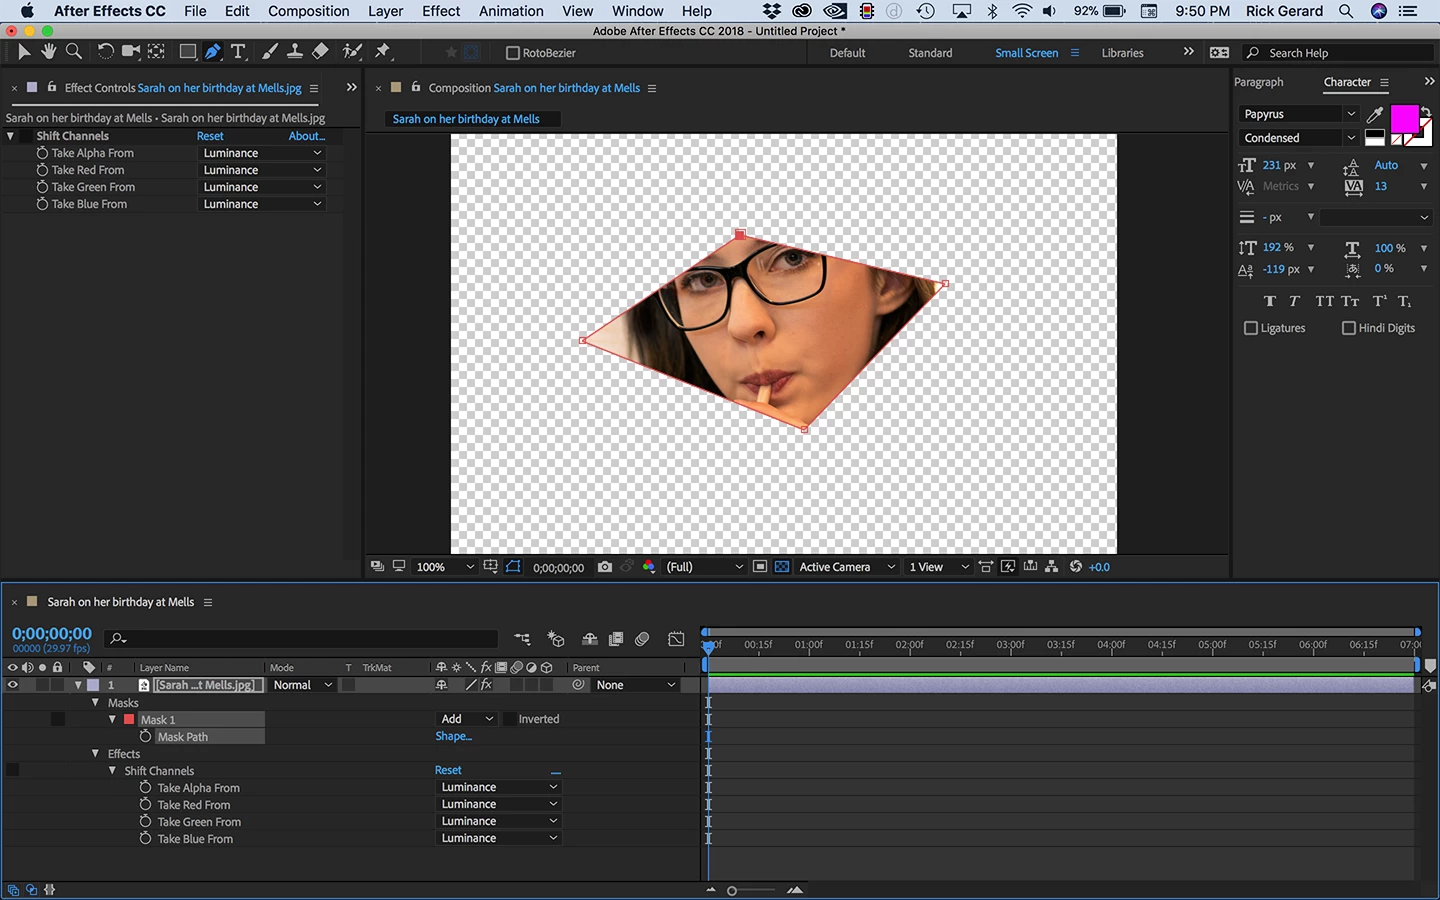Open the Condensed font style dropdown
Viewport: 1440px width, 900px height.
[1299, 138]
